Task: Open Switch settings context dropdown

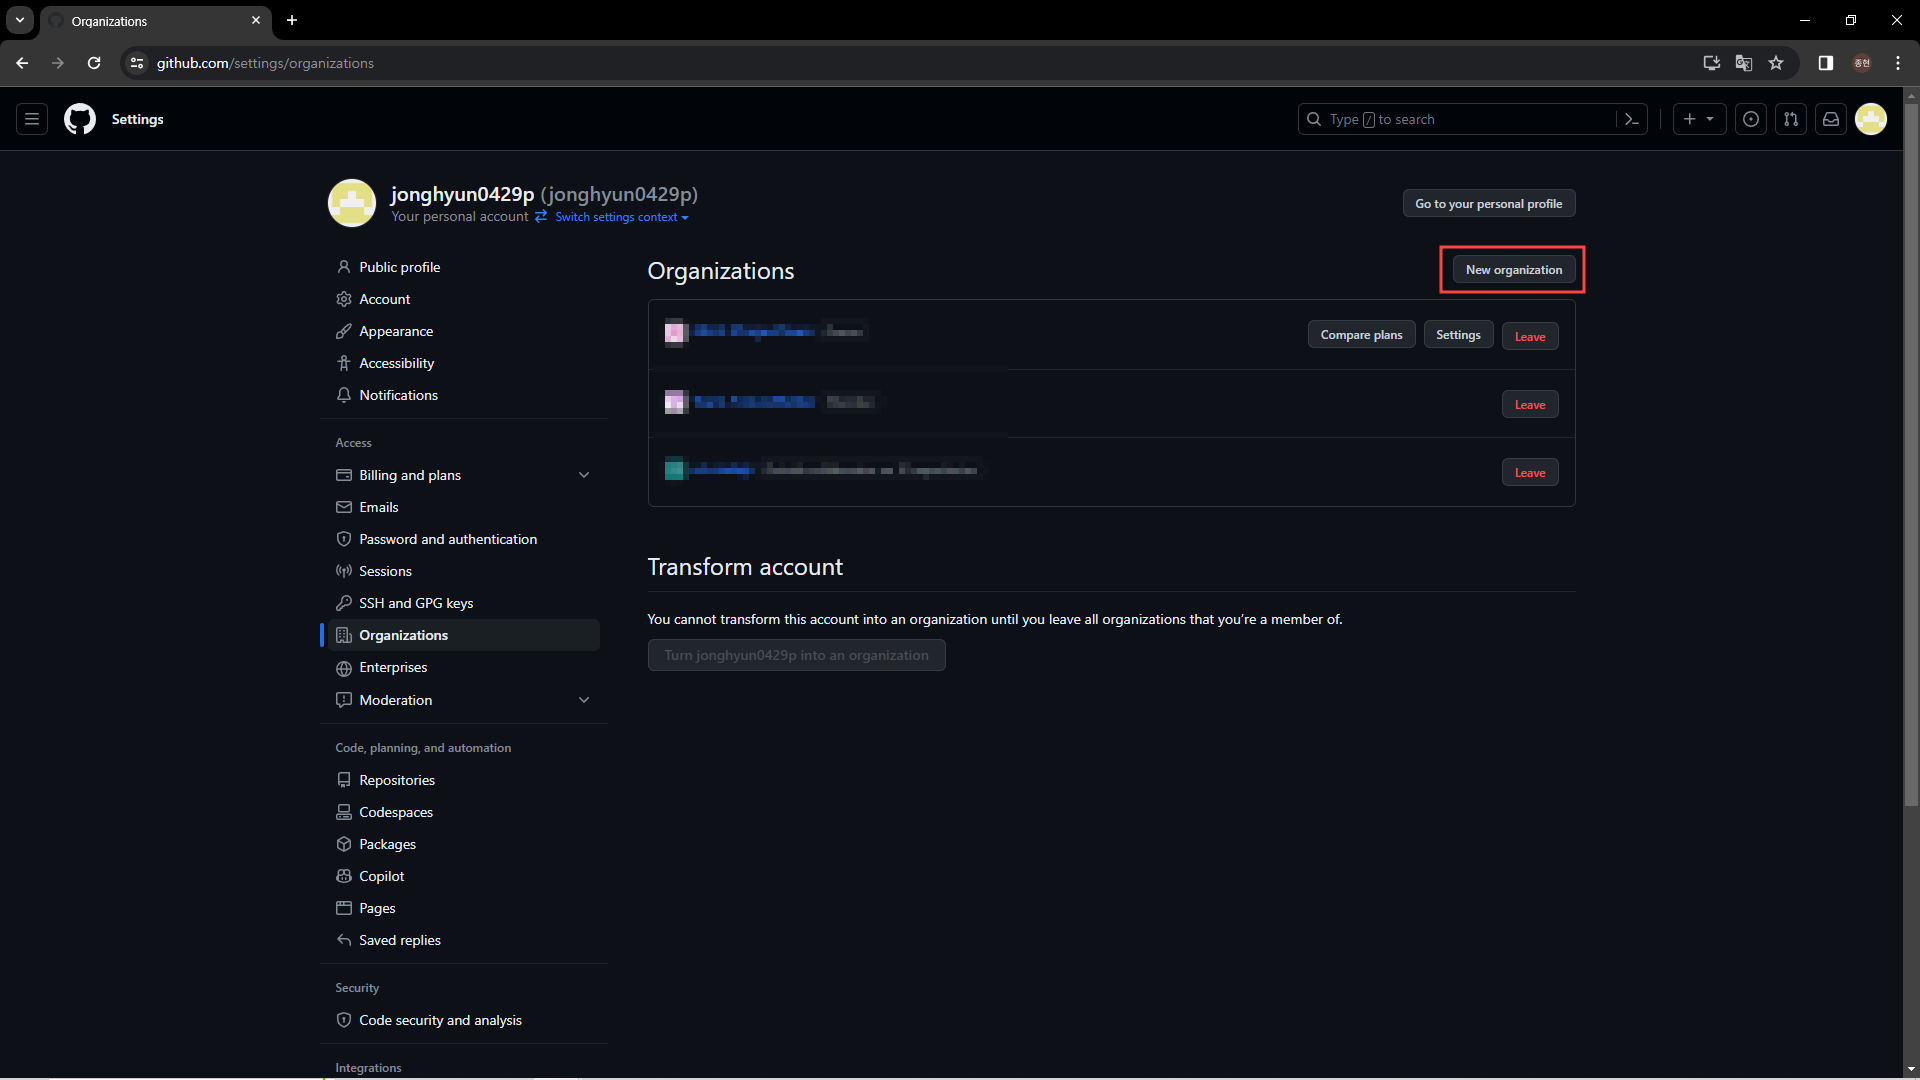Action: [621, 217]
